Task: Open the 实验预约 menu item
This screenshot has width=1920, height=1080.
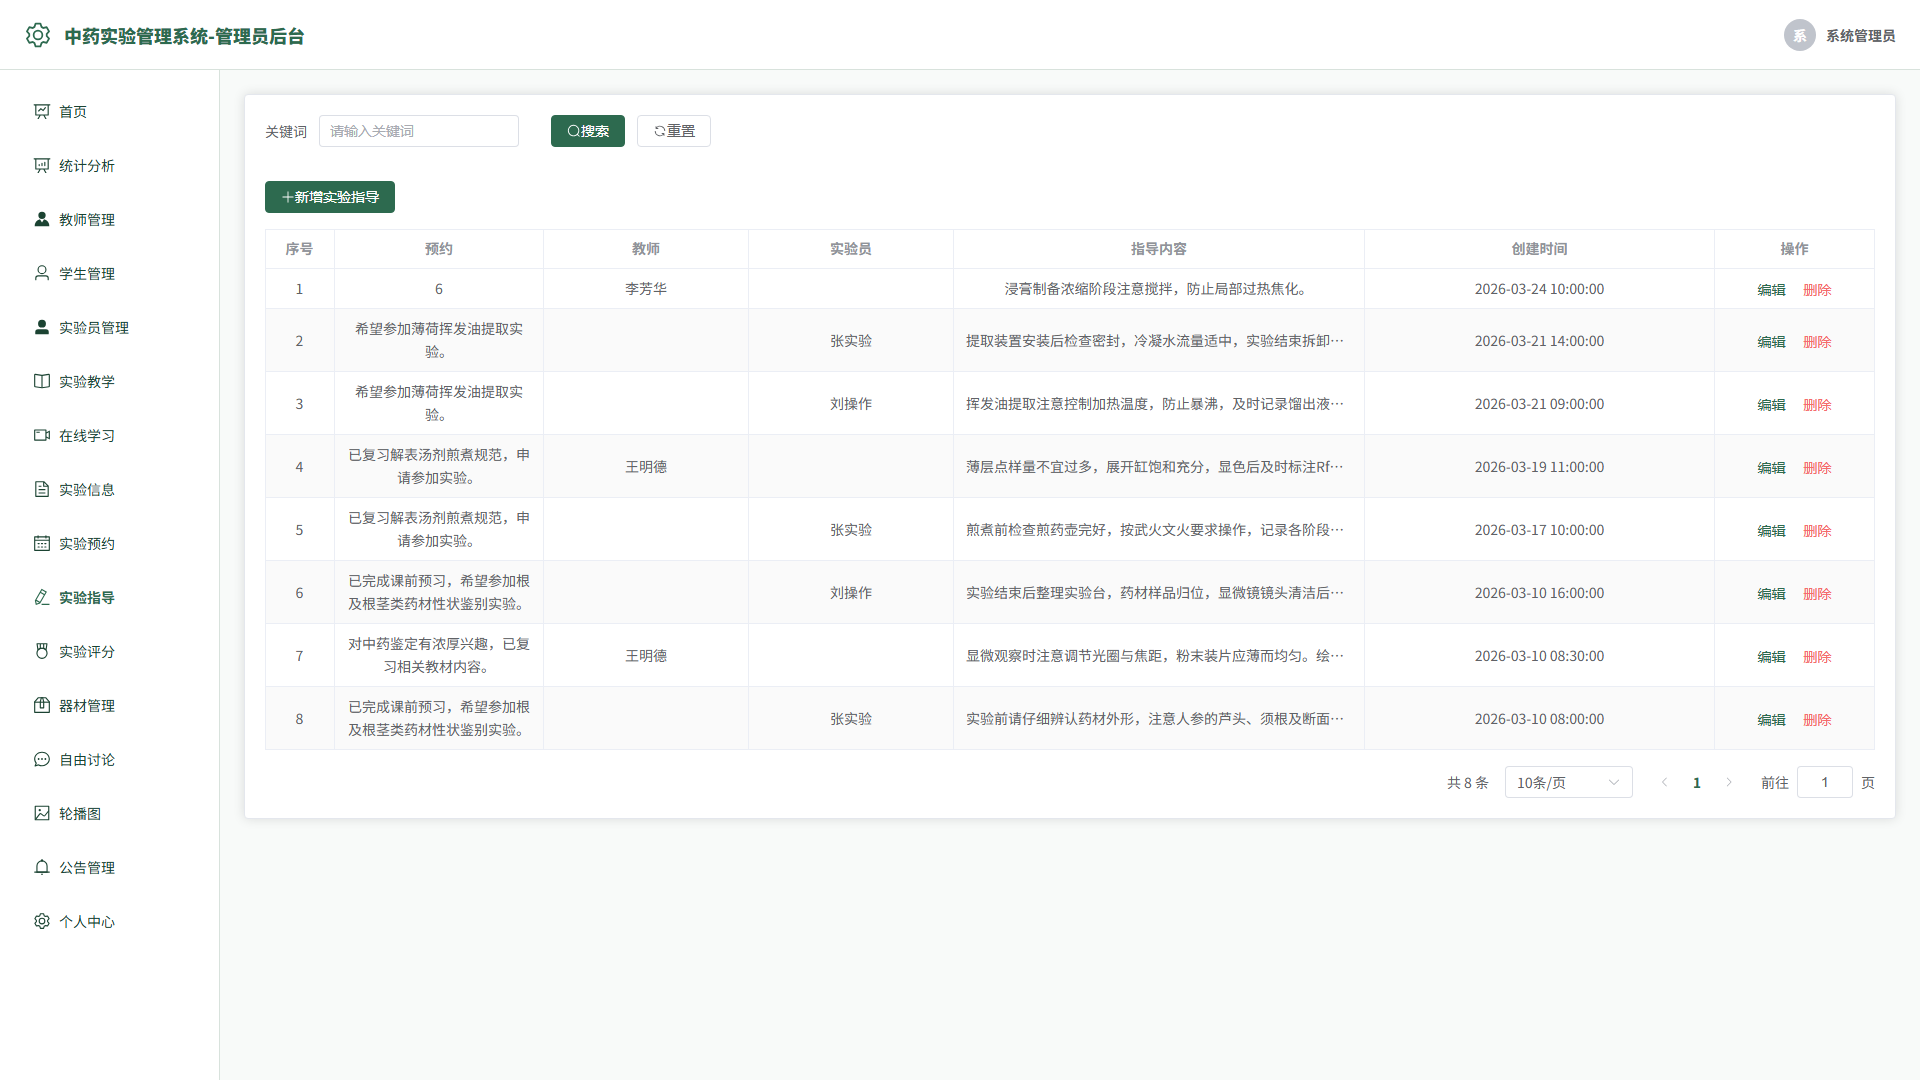Action: (110, 543)
